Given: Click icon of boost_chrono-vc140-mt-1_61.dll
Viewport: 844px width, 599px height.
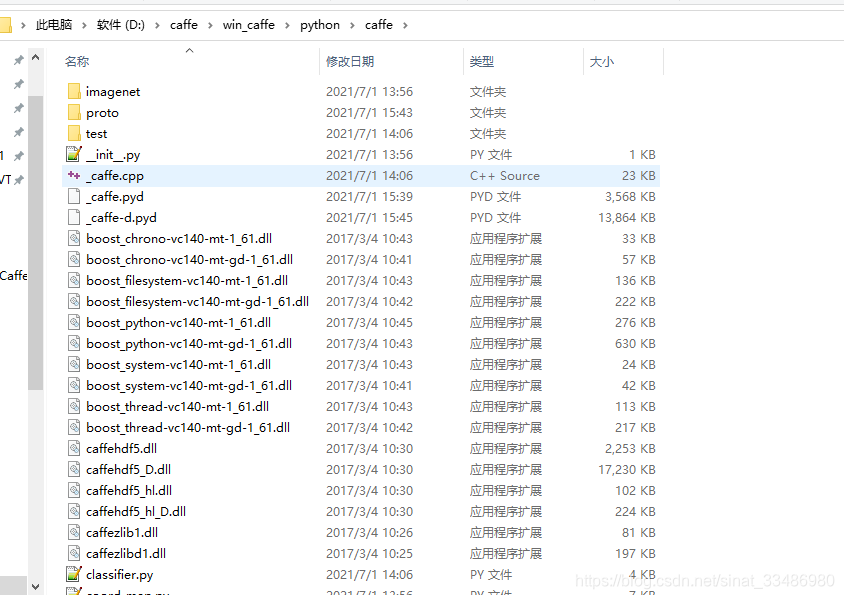Looking at the screenshot, I should pos(74,238).
